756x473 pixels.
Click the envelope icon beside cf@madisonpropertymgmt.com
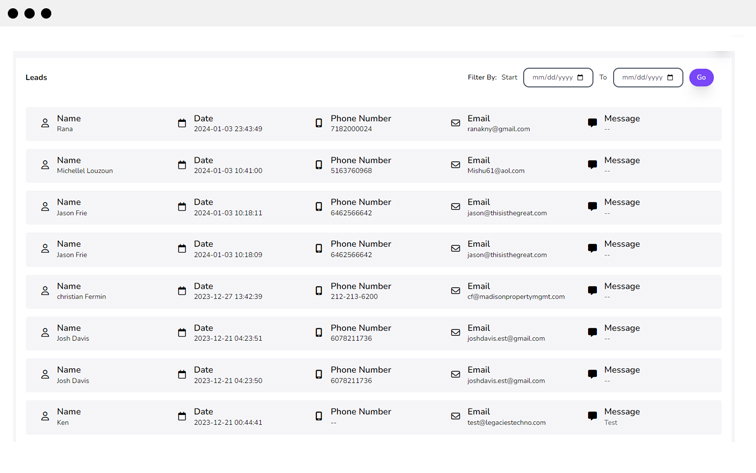455,291
